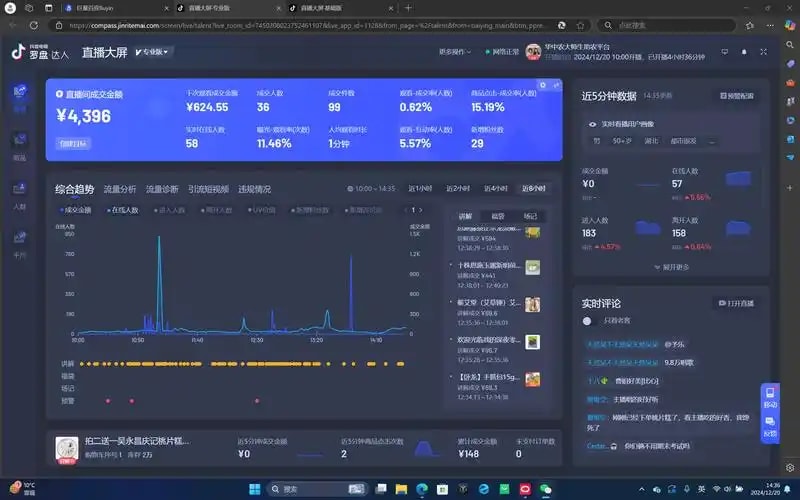Click the 吴永昌庆记桃片糕 product thumbnail
This screenshot has width=800, height=500.
67,449
